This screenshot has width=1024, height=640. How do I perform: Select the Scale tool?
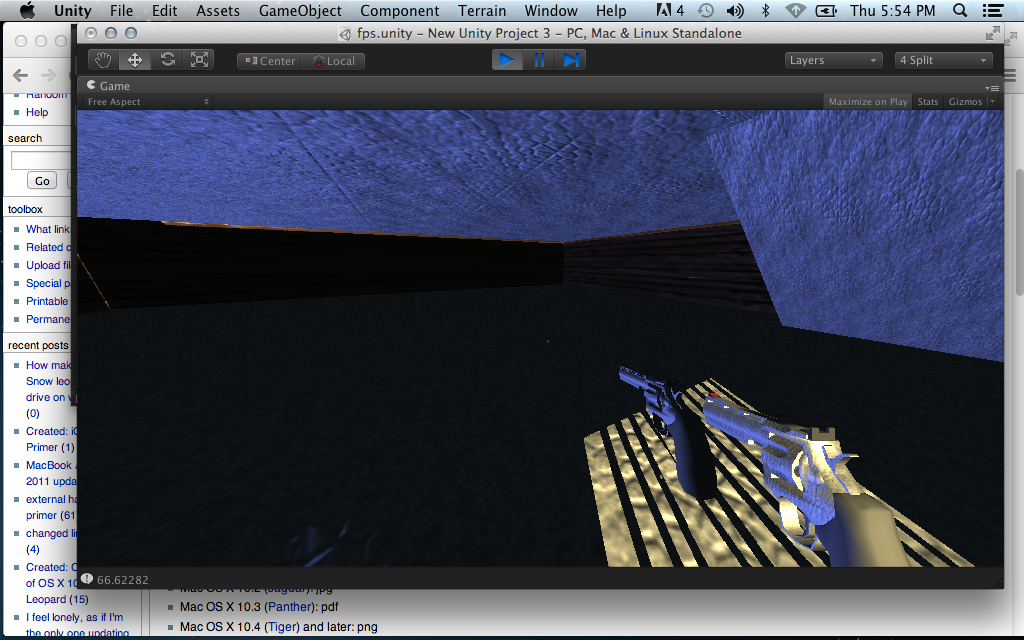(x=198, y=59)
